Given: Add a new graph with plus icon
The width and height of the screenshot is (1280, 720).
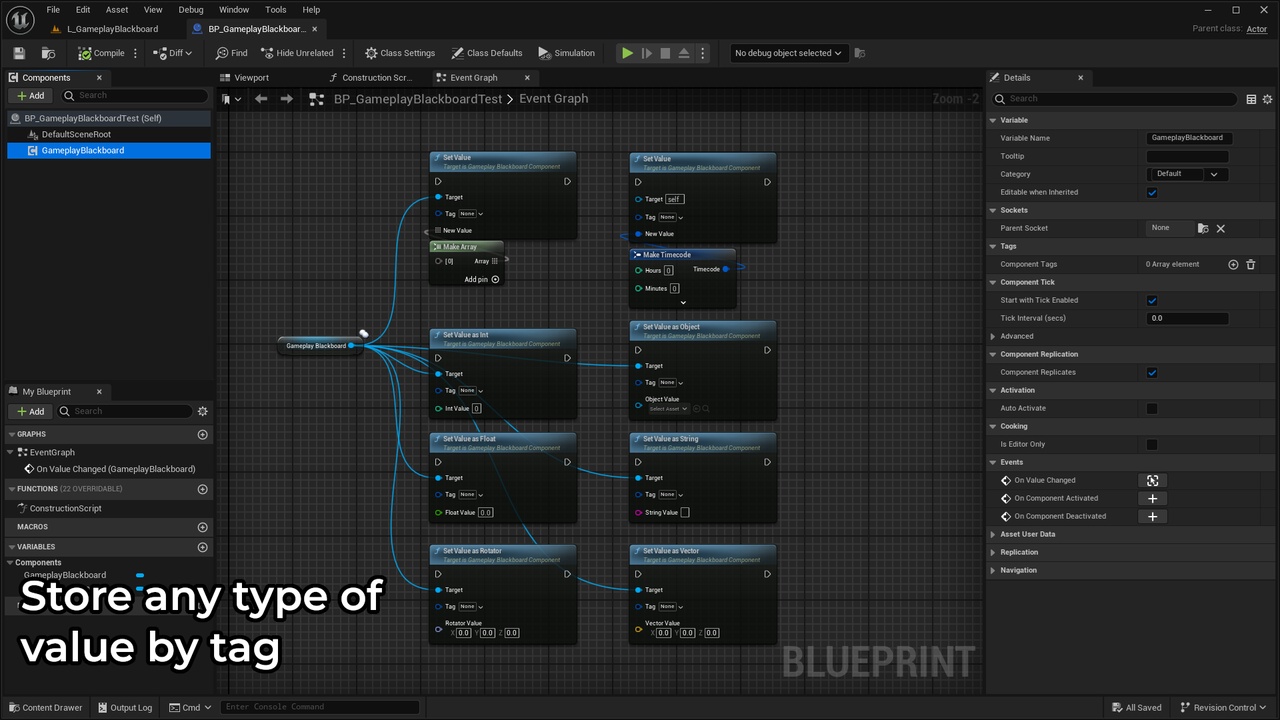Looking at the screenshot, I should (203, 434).
